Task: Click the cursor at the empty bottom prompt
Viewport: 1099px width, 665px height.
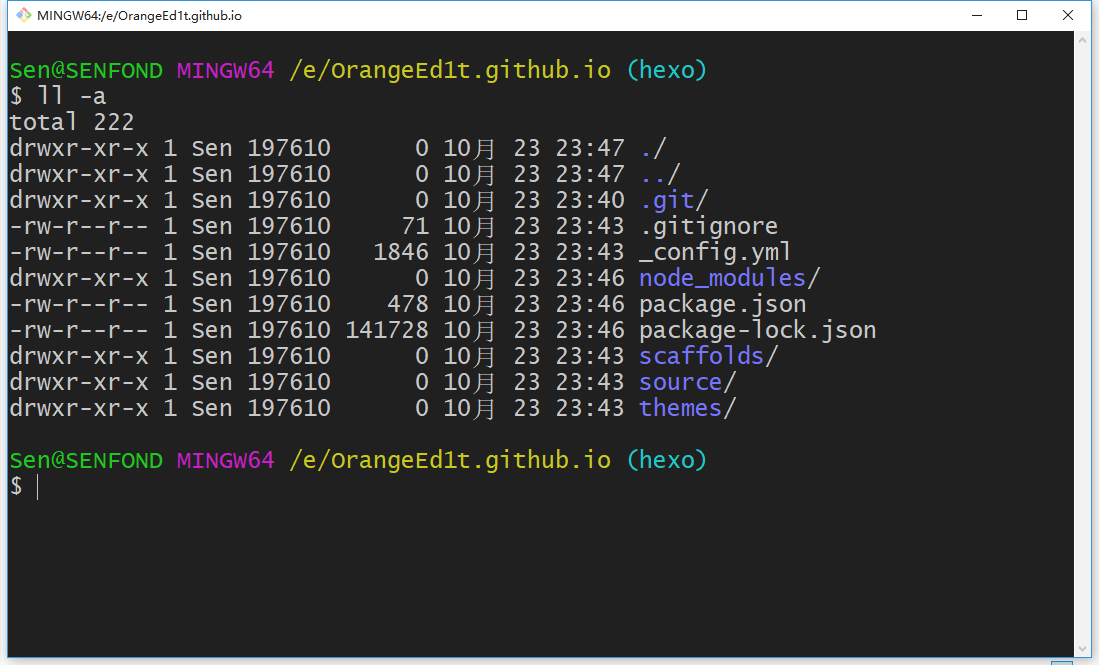Action: pyautogui.click(x=38, y=487)
